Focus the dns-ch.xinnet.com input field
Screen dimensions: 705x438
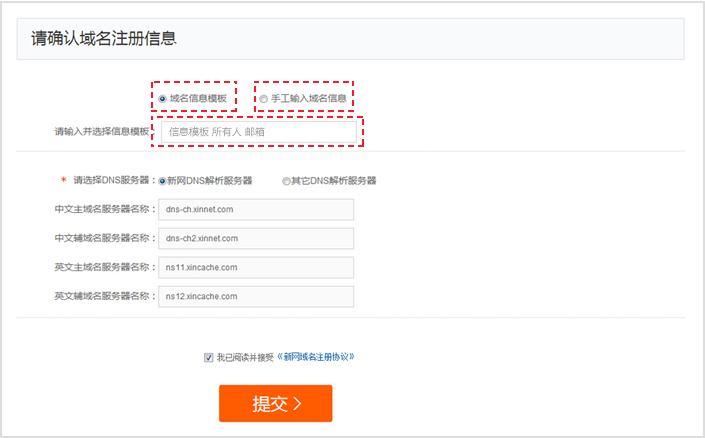[256, 210]
